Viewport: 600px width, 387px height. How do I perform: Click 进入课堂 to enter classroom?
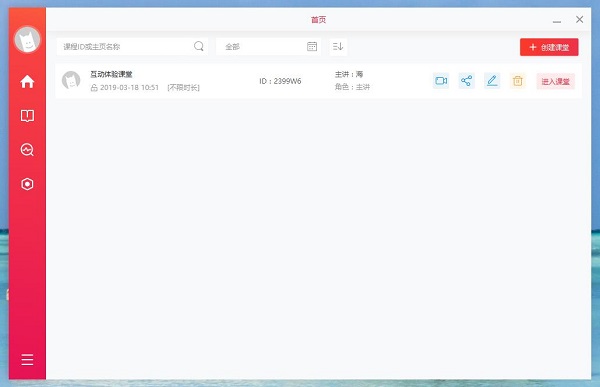pos(556,81)
